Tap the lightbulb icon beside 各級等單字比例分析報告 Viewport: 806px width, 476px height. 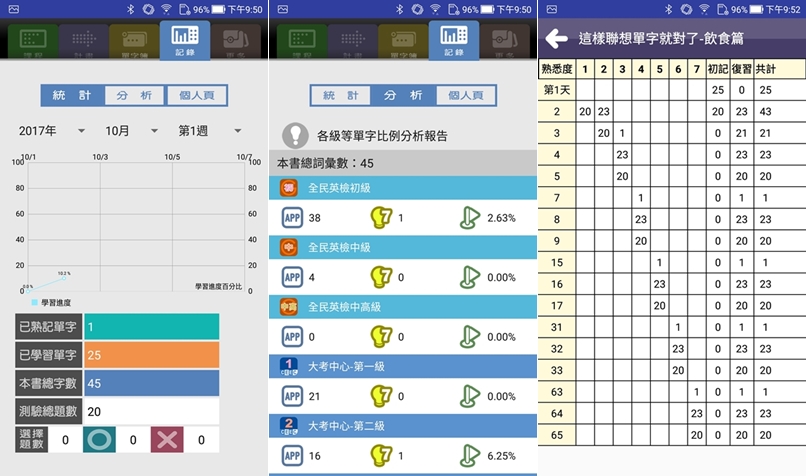(296, 135)
